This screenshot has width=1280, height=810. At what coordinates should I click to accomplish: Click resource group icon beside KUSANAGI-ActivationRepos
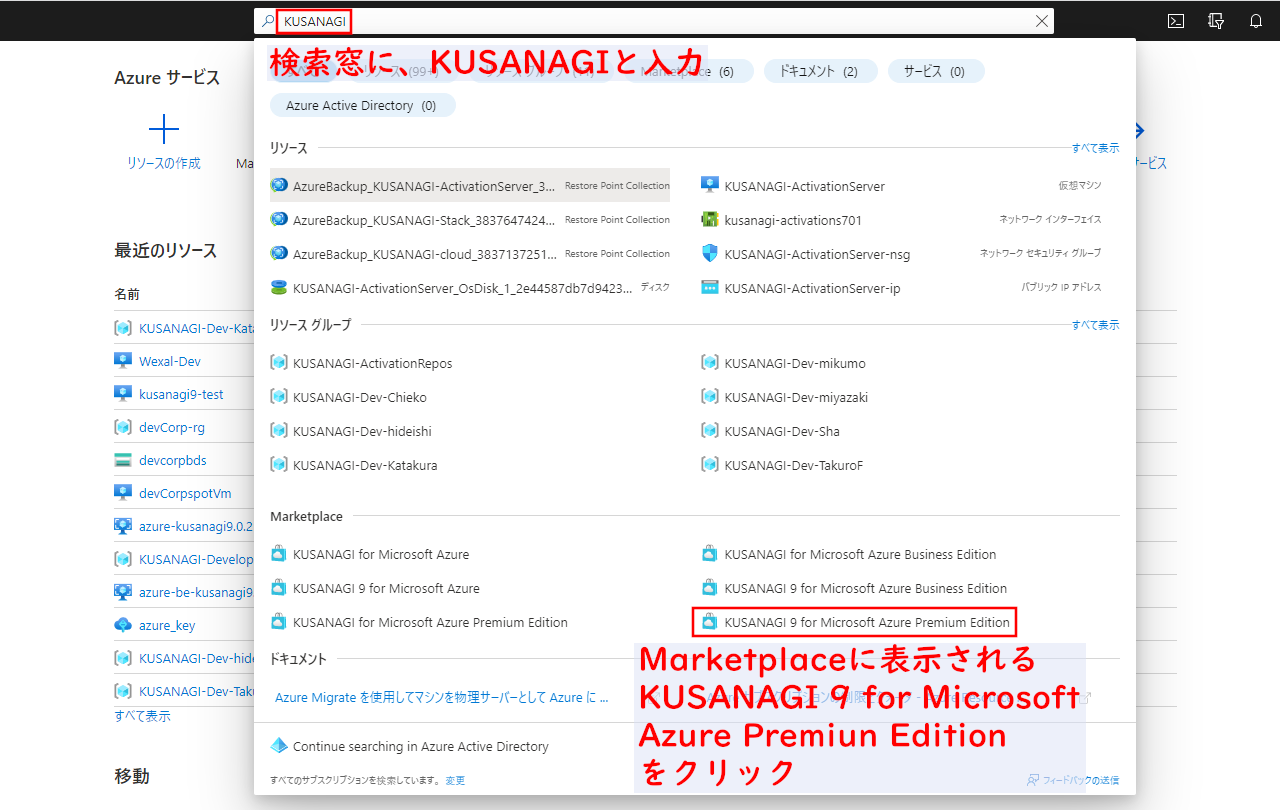pos(279,363)
